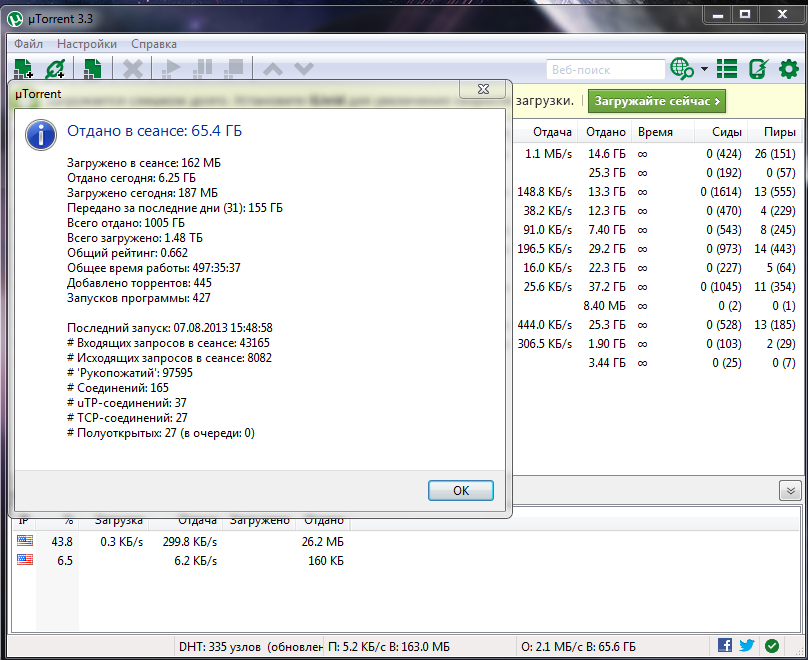Viewport: 808px width, 660px height.
Task: Select the 0.3 КБ/s peer download cell
Action: click(122, 543)
